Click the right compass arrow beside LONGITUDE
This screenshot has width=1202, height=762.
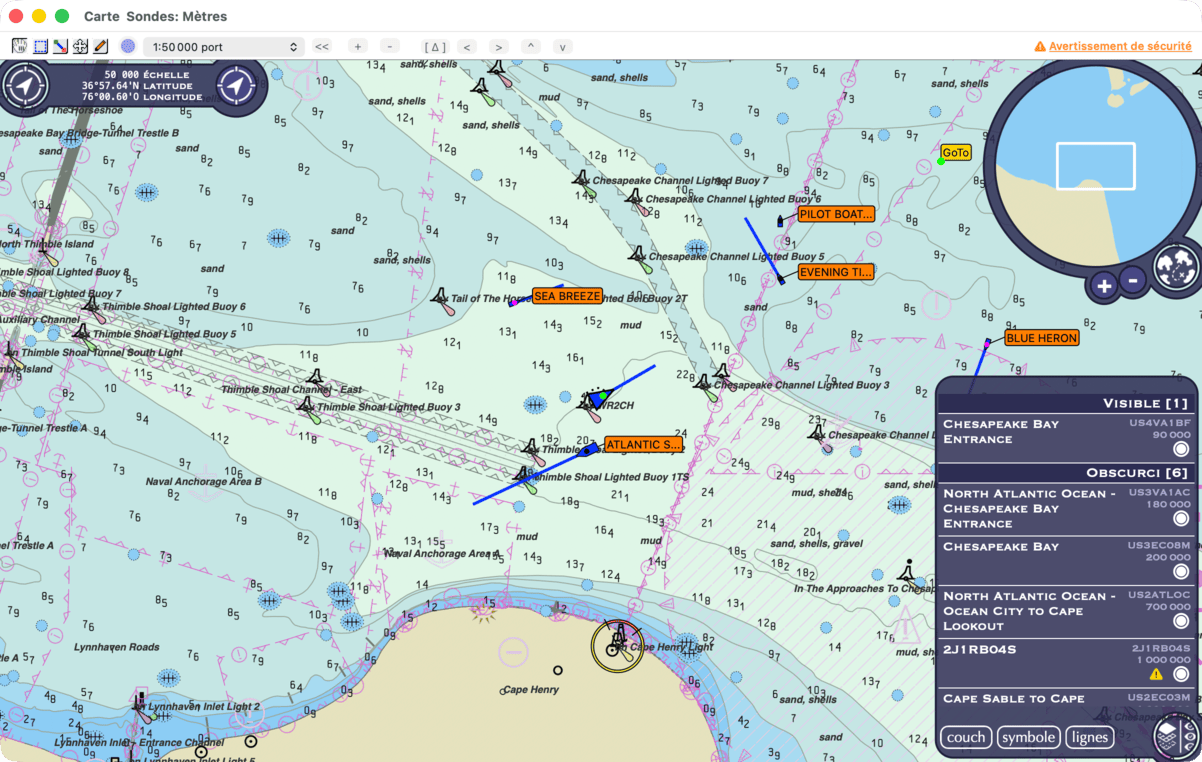237,86
